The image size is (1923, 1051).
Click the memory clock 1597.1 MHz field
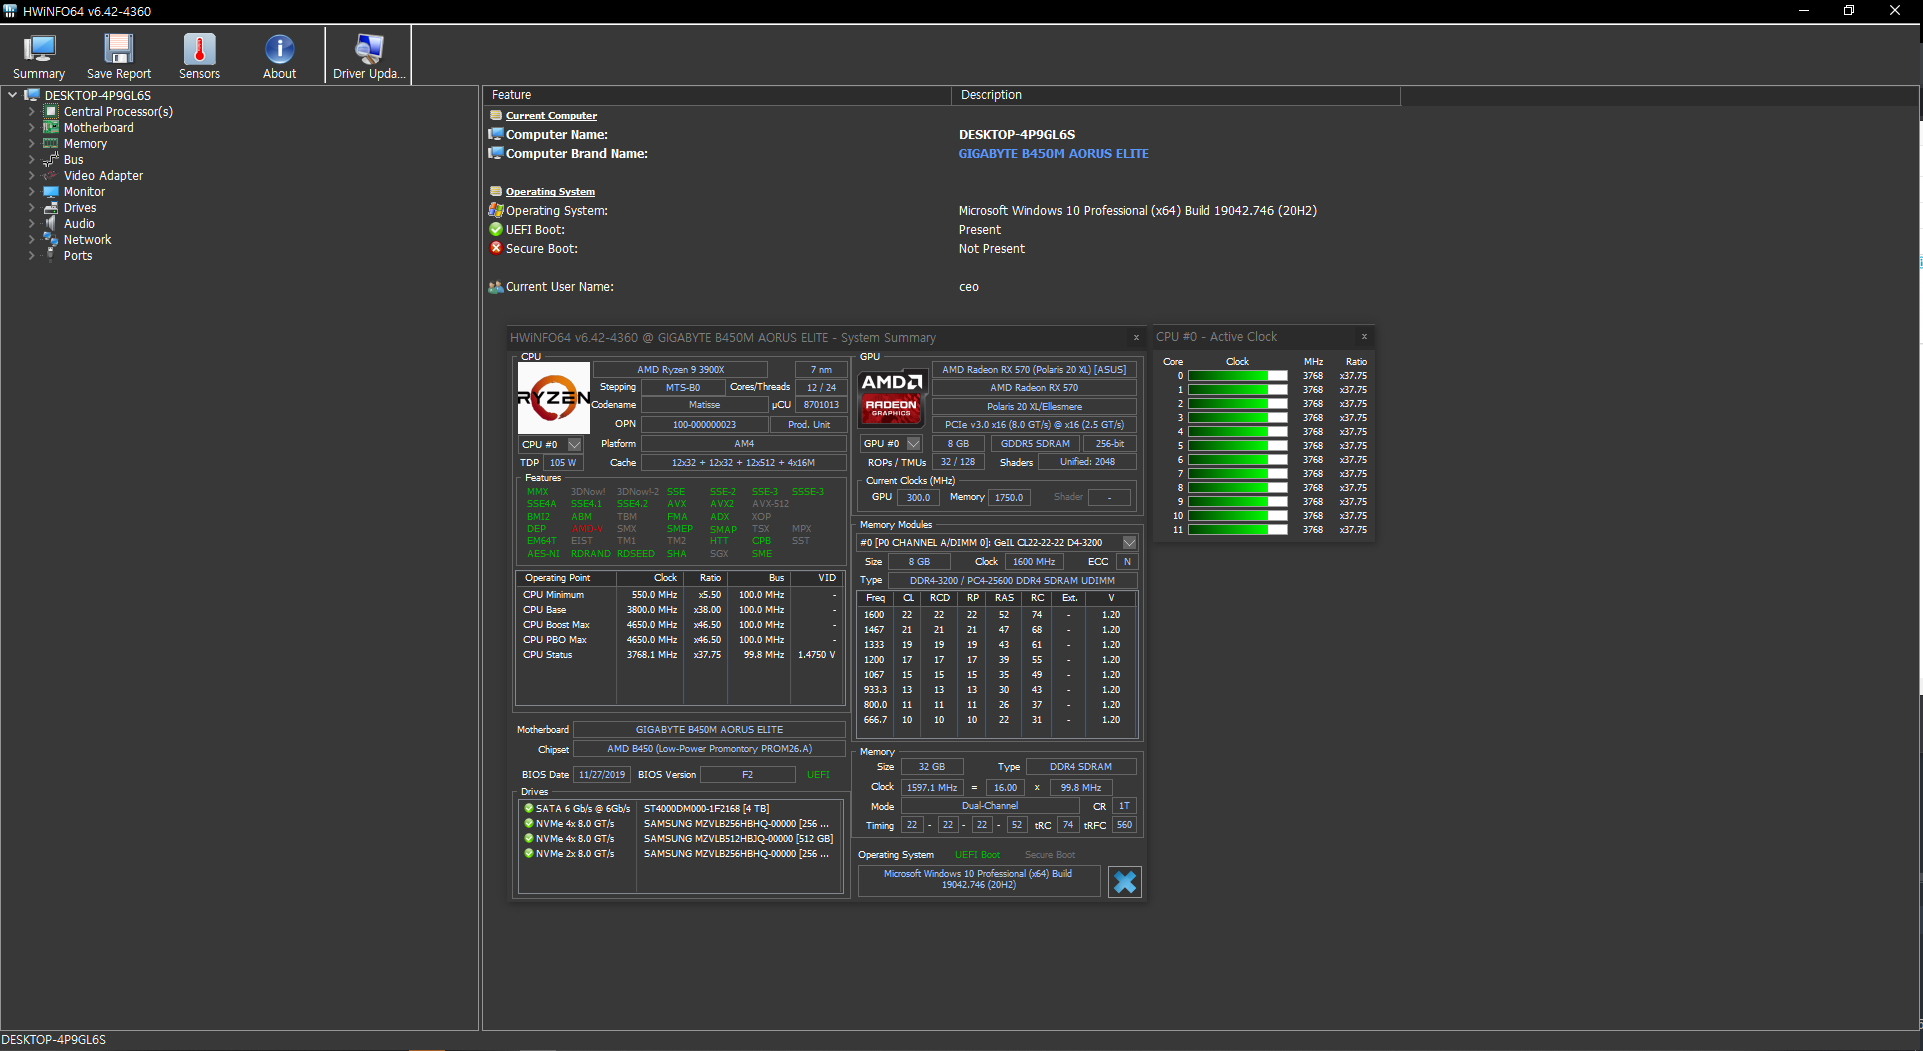(x=932, y=787)
